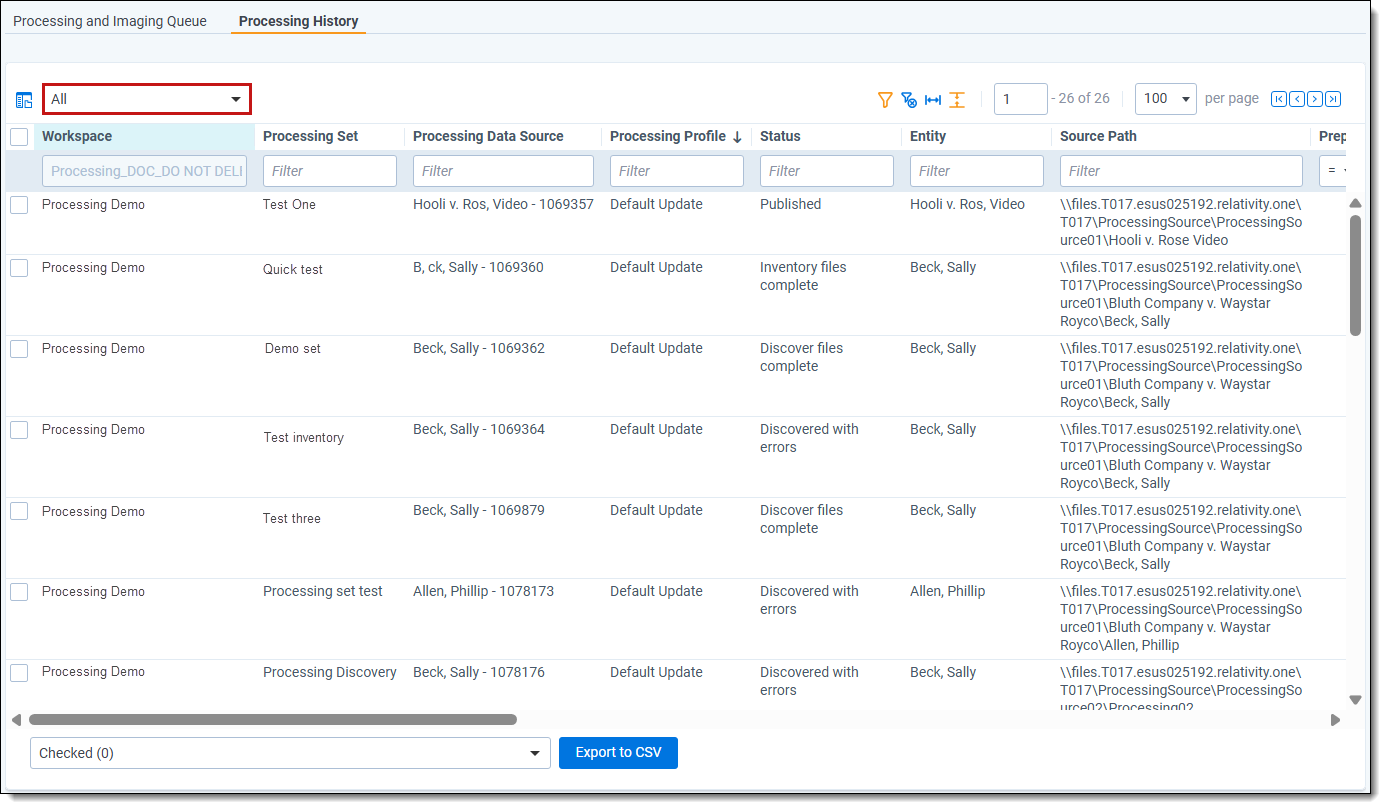Go to the next page of results
Screen dimensions: 1379x802
click(1315, 99)
